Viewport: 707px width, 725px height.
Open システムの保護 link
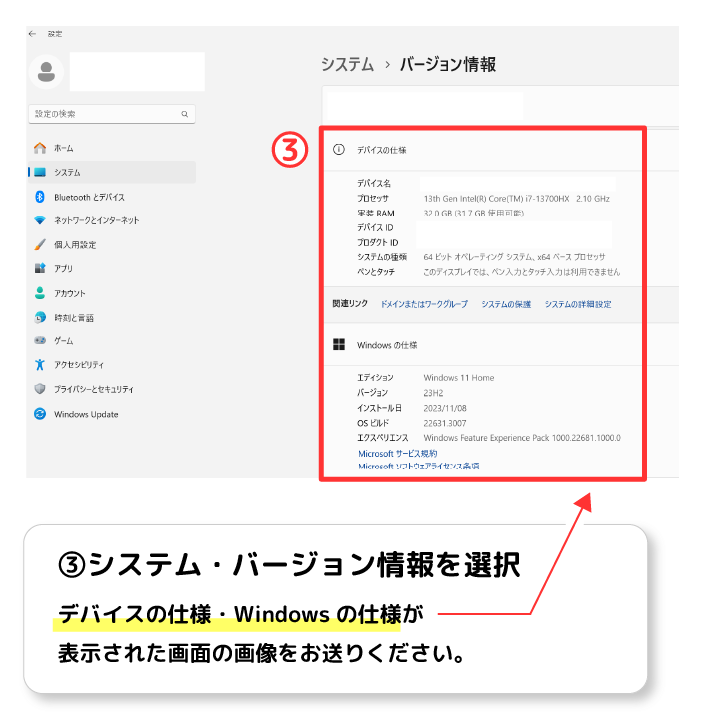point(506,304)
